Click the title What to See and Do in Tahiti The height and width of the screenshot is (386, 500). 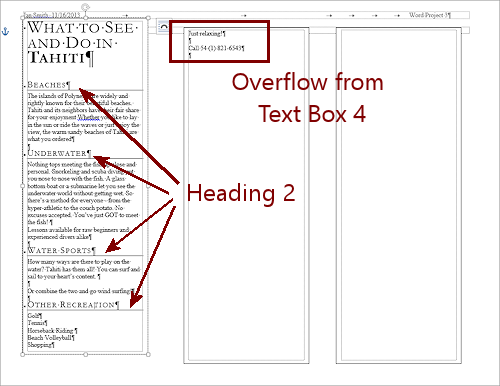point(82,43)
